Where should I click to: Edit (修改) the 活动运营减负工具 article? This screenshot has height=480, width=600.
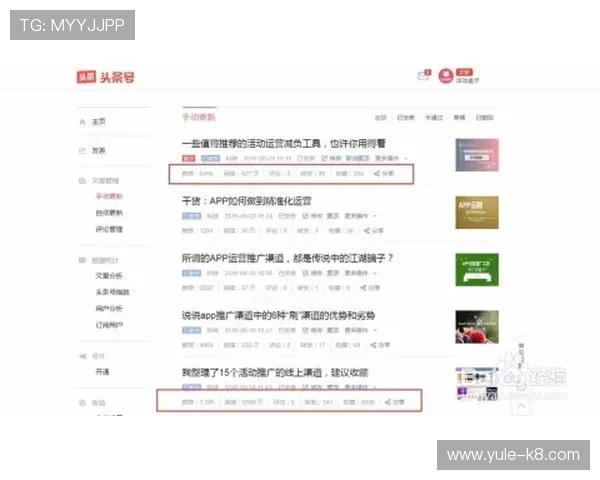point(331,158)
